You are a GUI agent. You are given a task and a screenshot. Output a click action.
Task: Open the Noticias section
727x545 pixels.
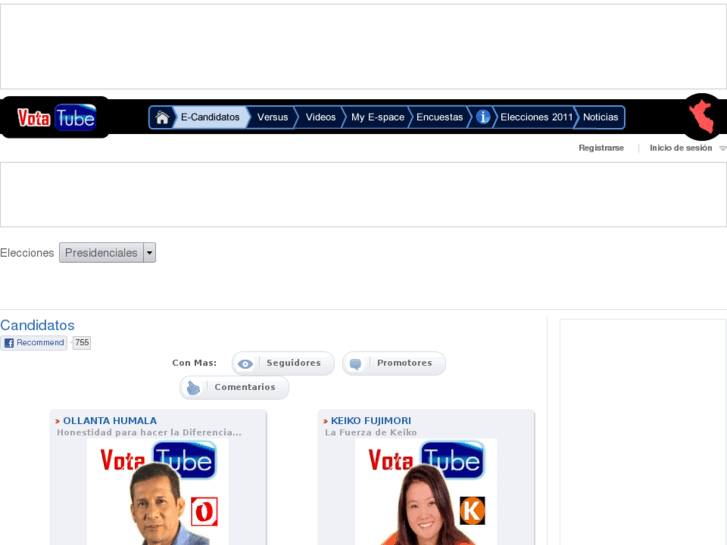[600, 117]
